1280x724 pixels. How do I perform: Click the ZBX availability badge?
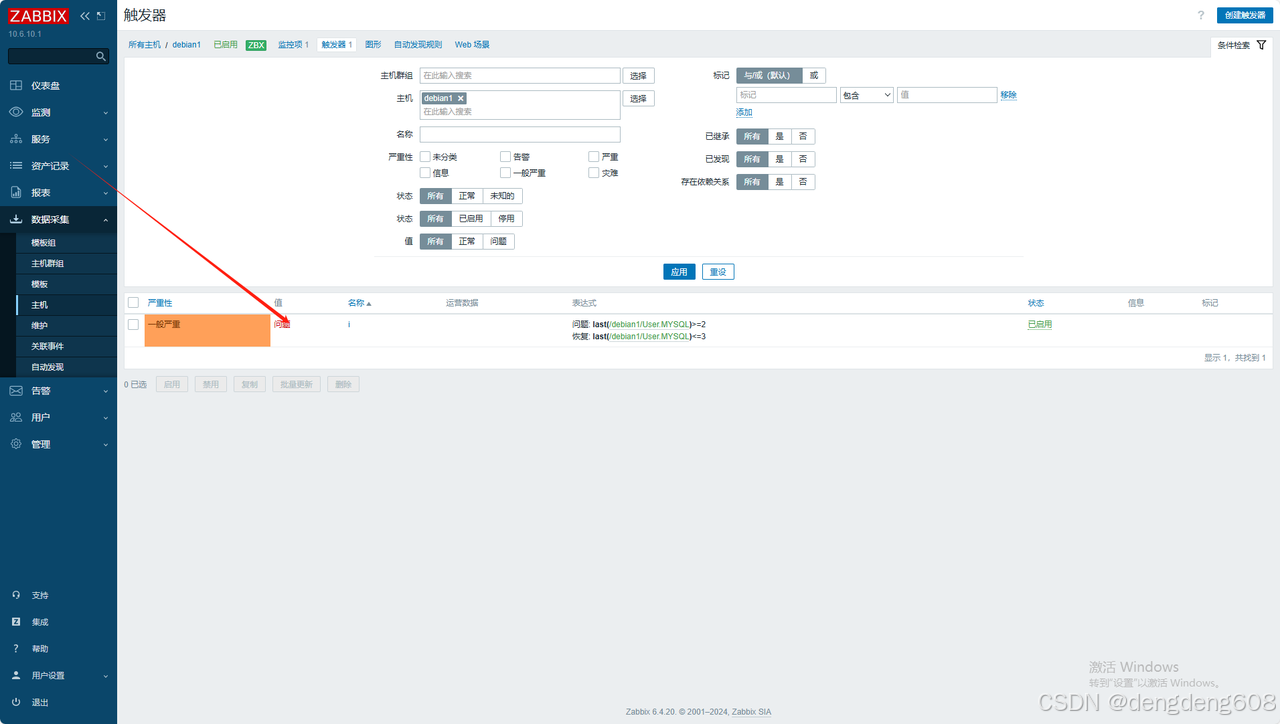click(256, 45)
